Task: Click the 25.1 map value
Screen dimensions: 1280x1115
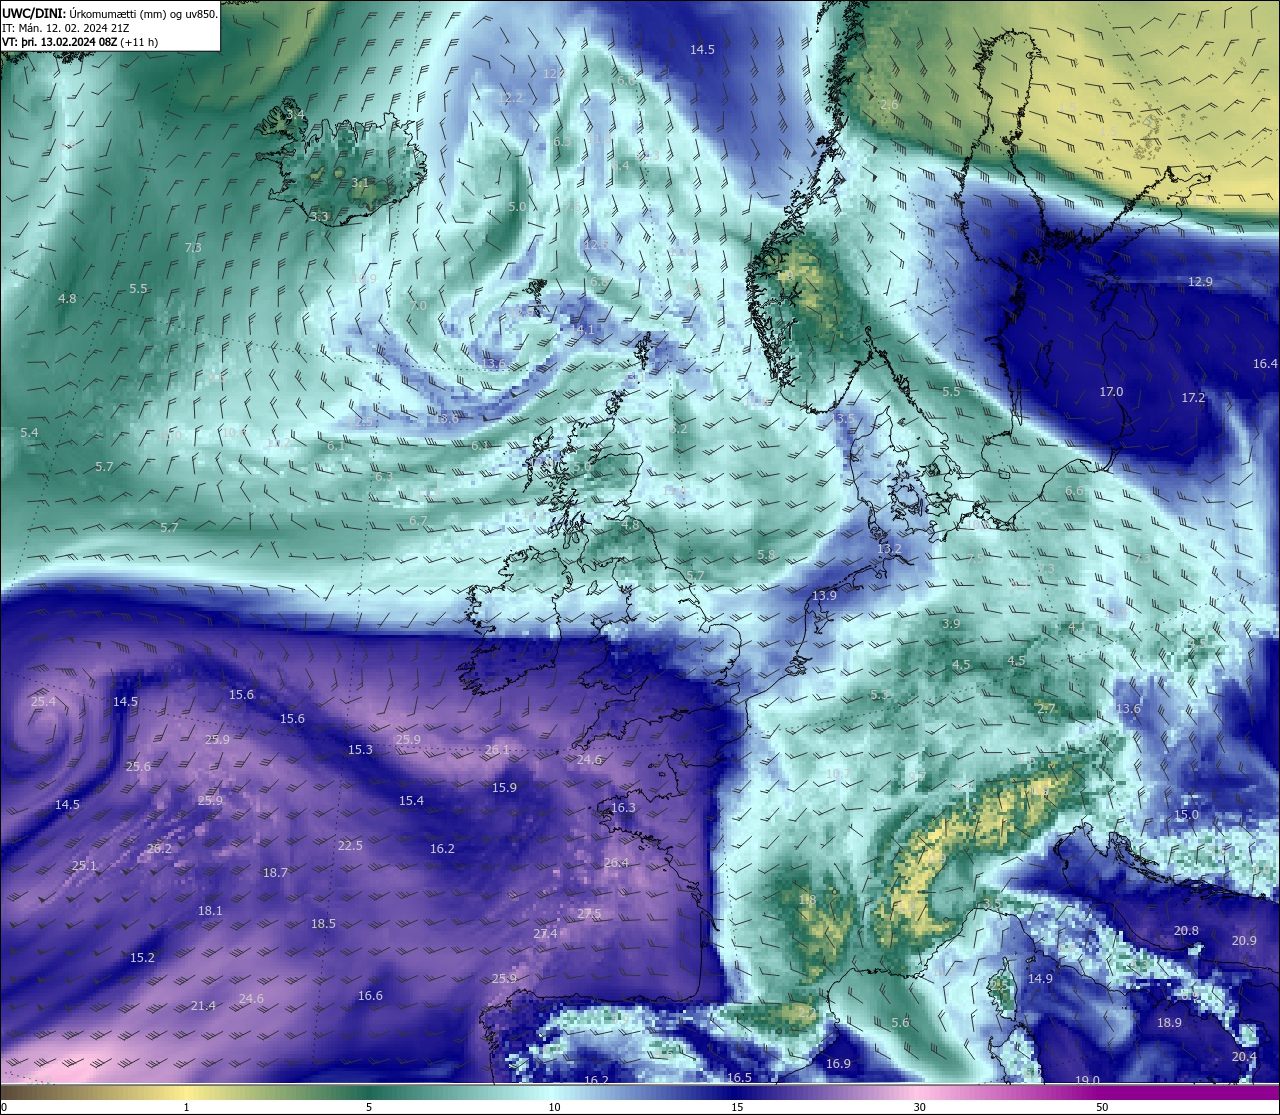Action: 84,865
